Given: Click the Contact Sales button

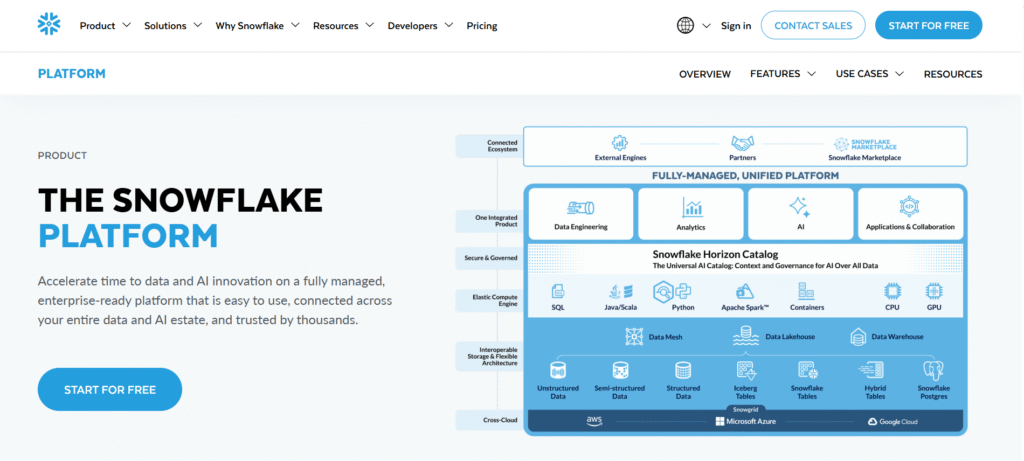Looking at the screenshot, I should point(811,25).
